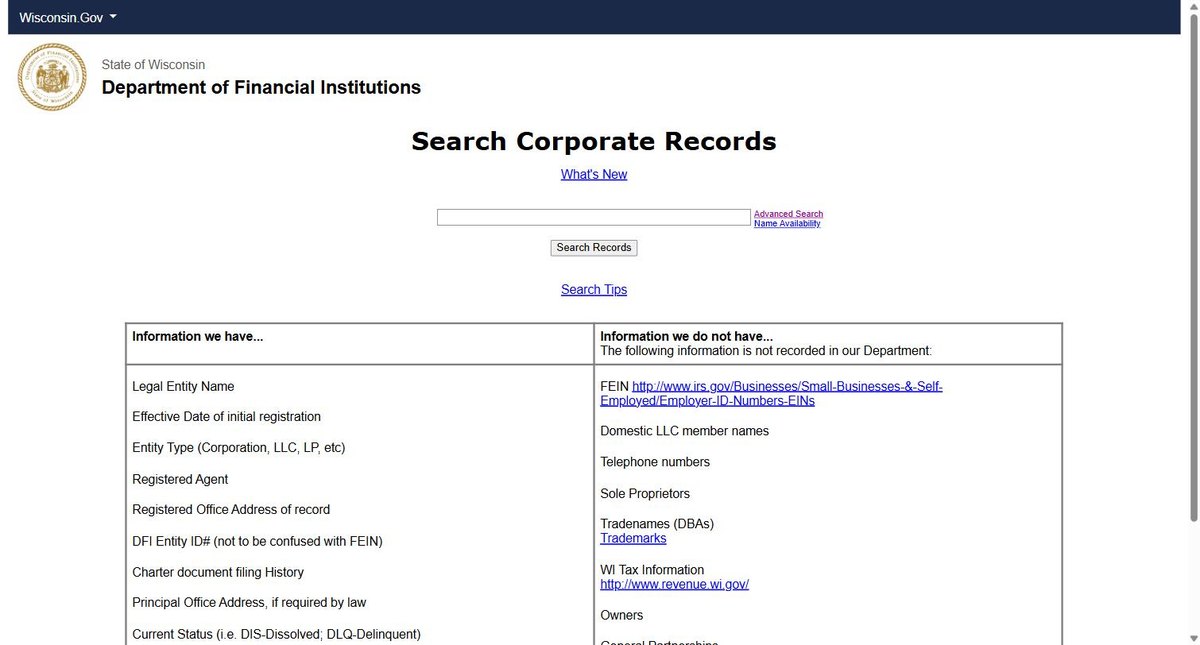Select the 'Sole Proprietors' text
1200x645 pixels.
point(645,494)
